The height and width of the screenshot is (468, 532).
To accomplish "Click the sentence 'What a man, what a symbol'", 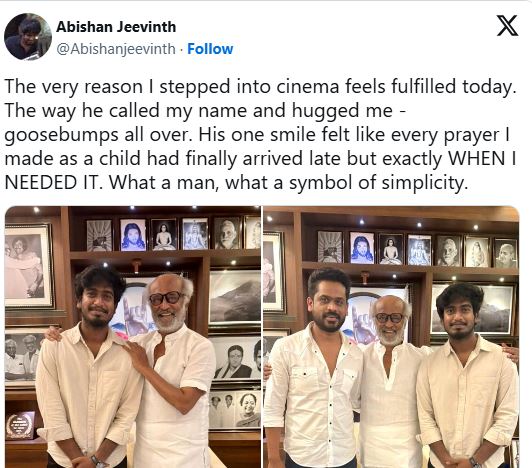I will pos(288,183).
